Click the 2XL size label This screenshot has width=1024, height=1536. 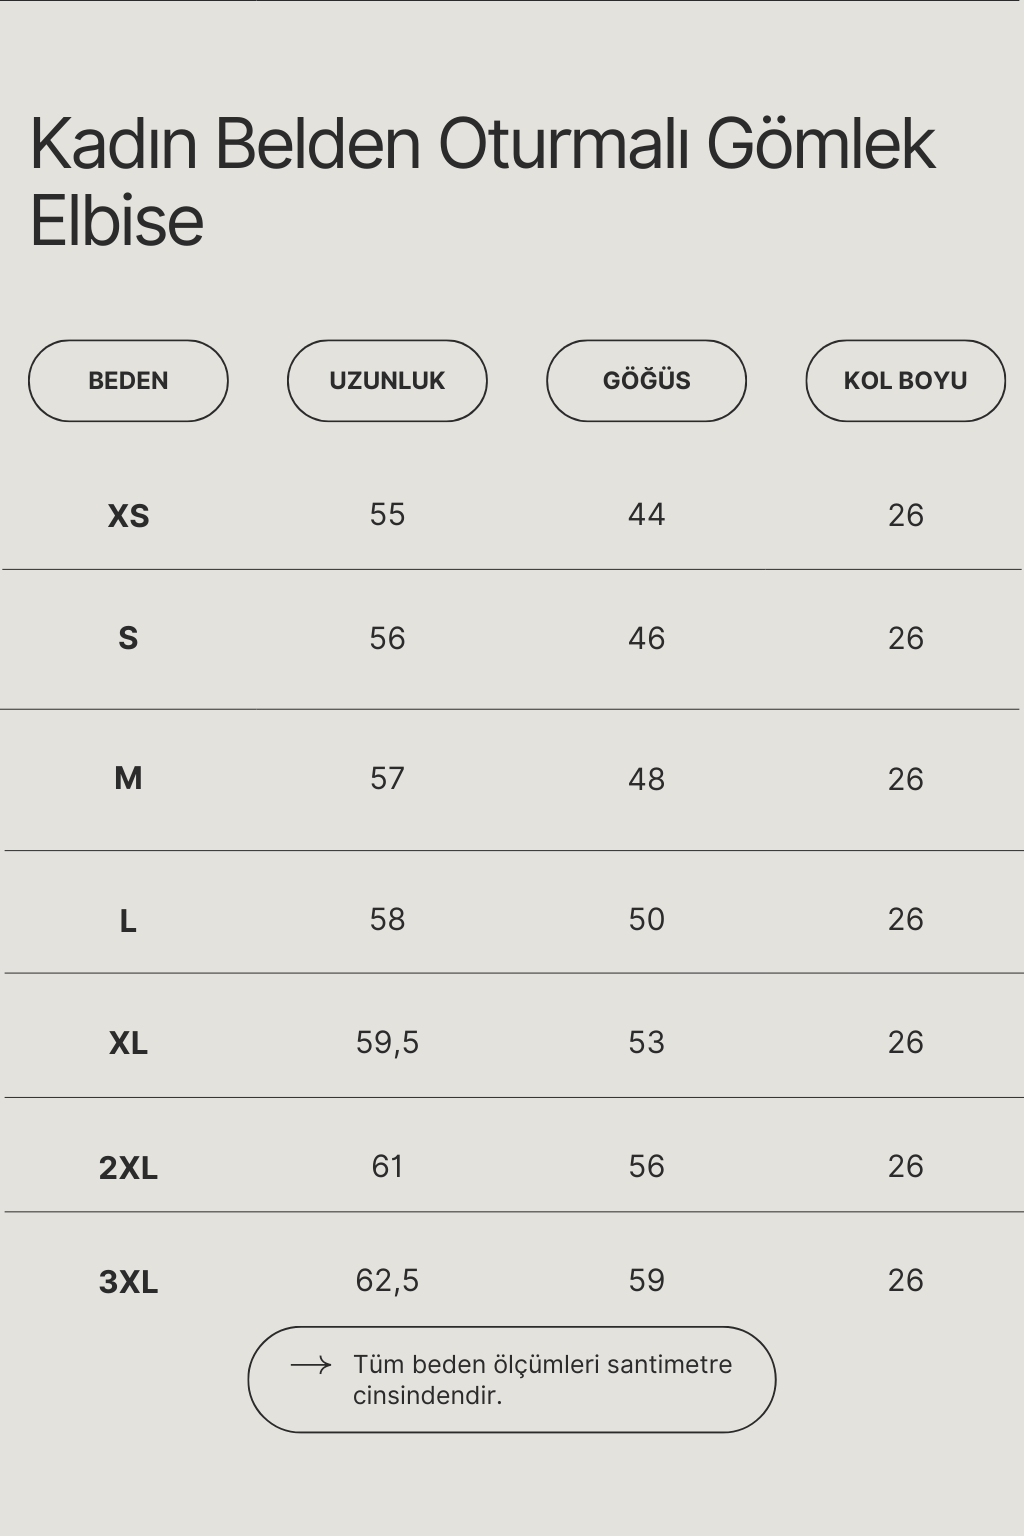(x=128, y=1168)
